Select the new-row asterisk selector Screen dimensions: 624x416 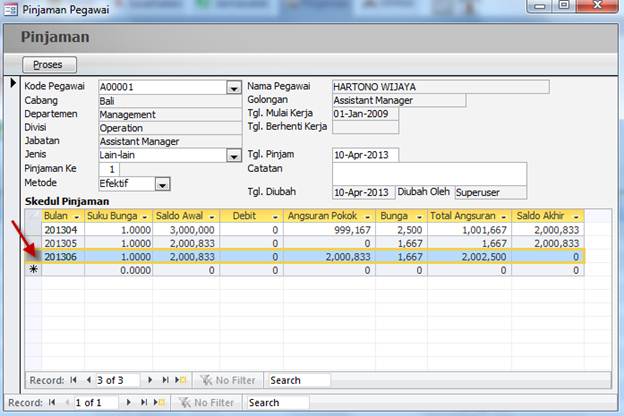[x=33, y=270]
